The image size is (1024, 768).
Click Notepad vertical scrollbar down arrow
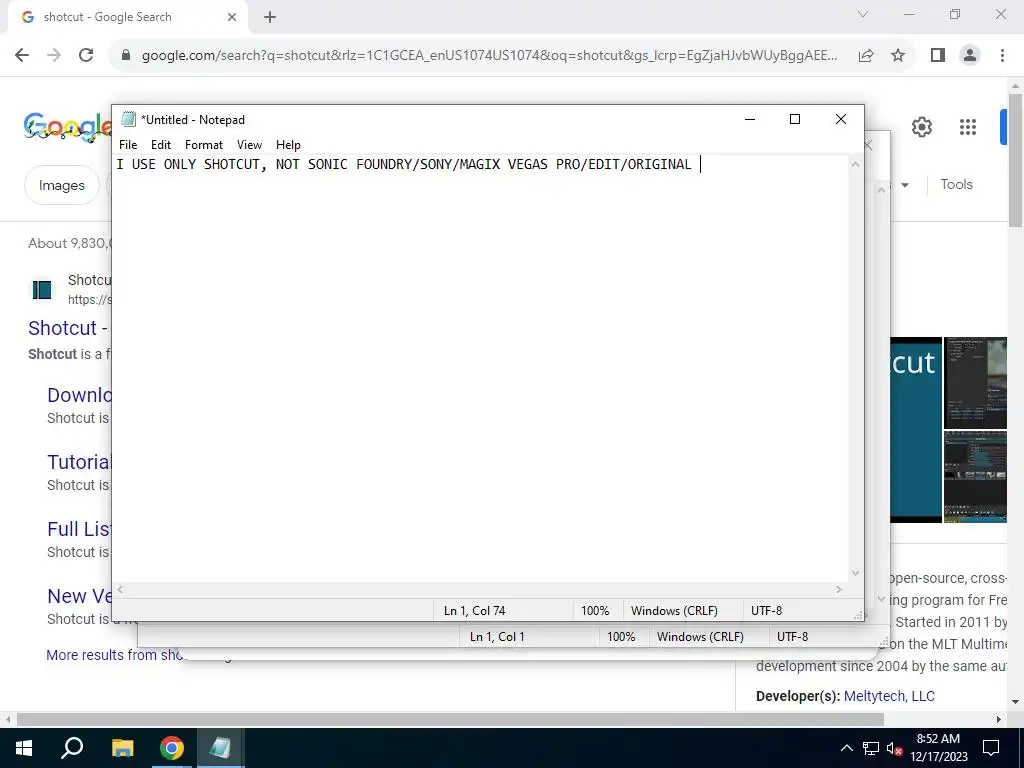coord(856,573)
